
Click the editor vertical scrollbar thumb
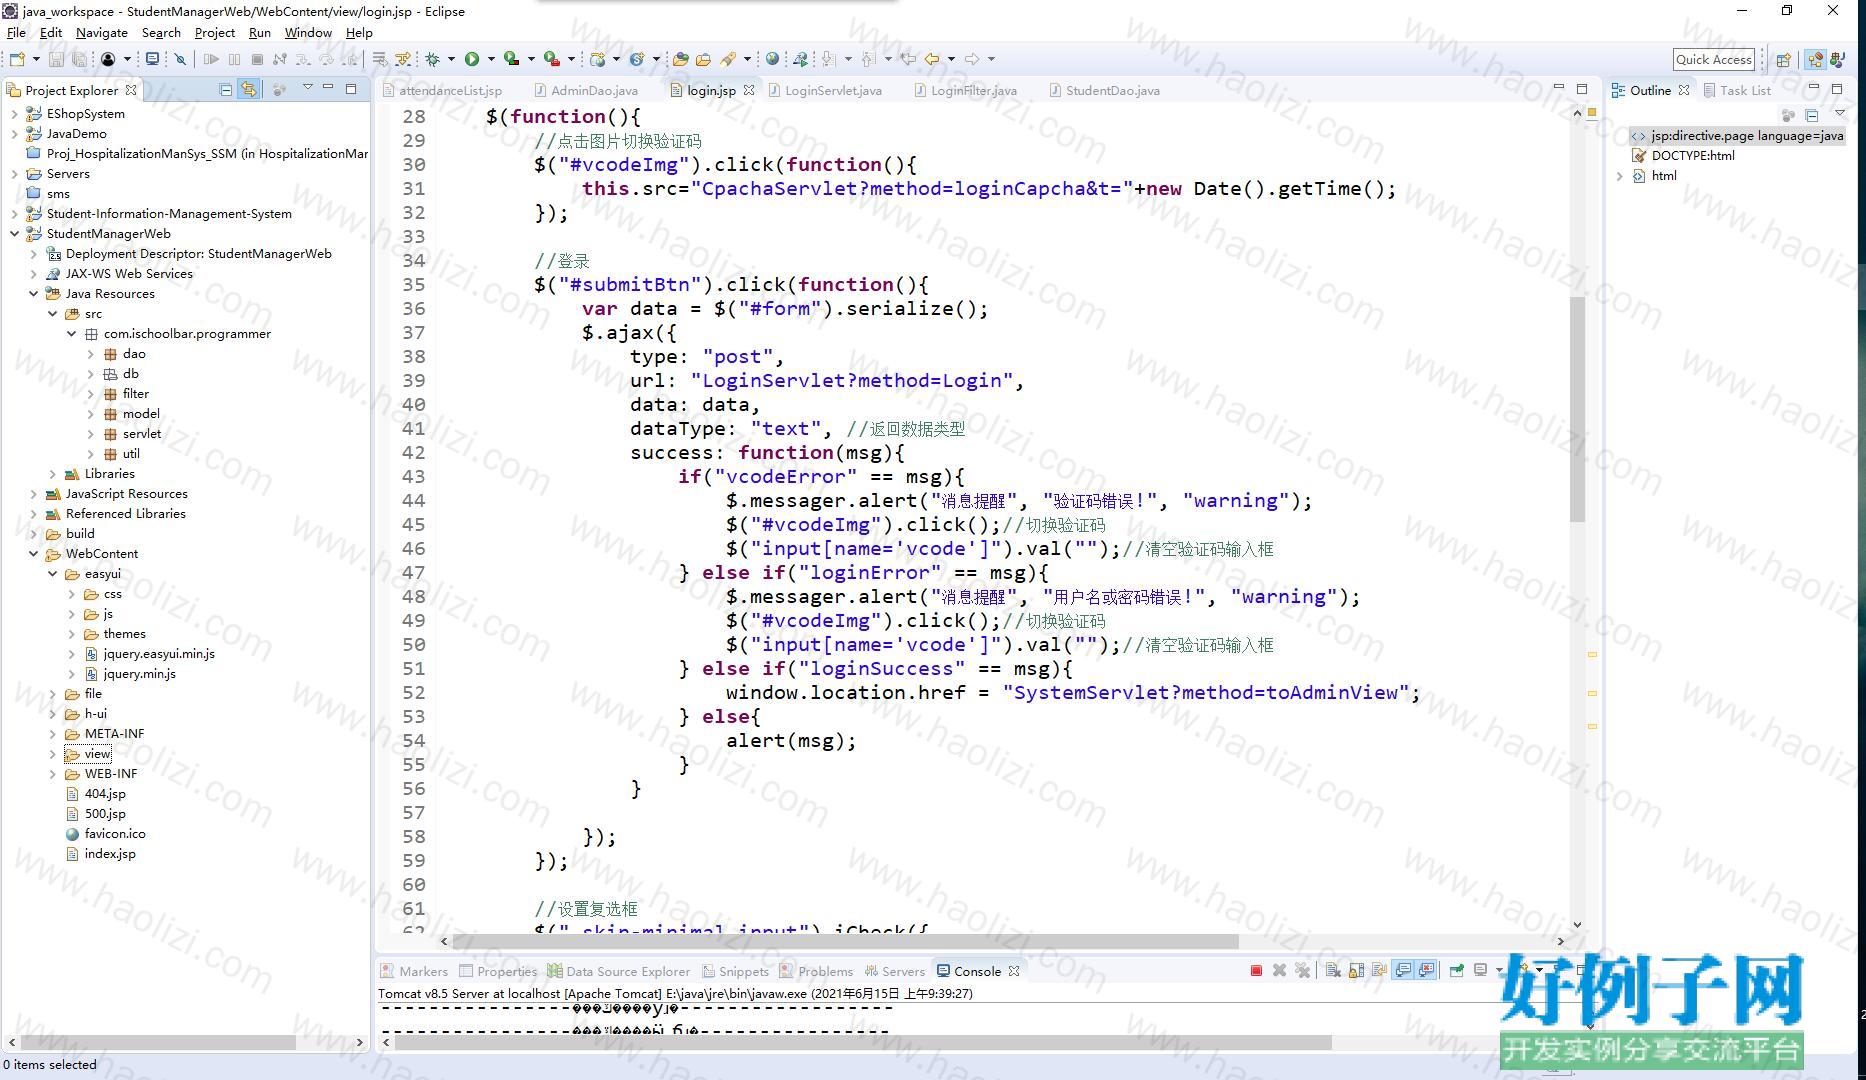tap(1577, 410)
